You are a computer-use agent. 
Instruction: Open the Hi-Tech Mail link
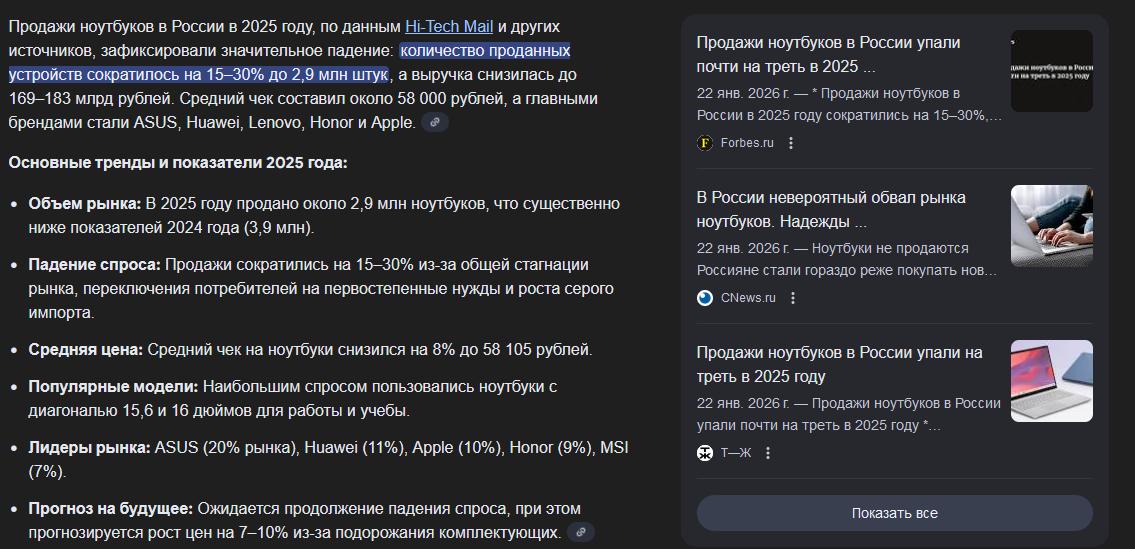pyautogui.click(x=449, y=26)
